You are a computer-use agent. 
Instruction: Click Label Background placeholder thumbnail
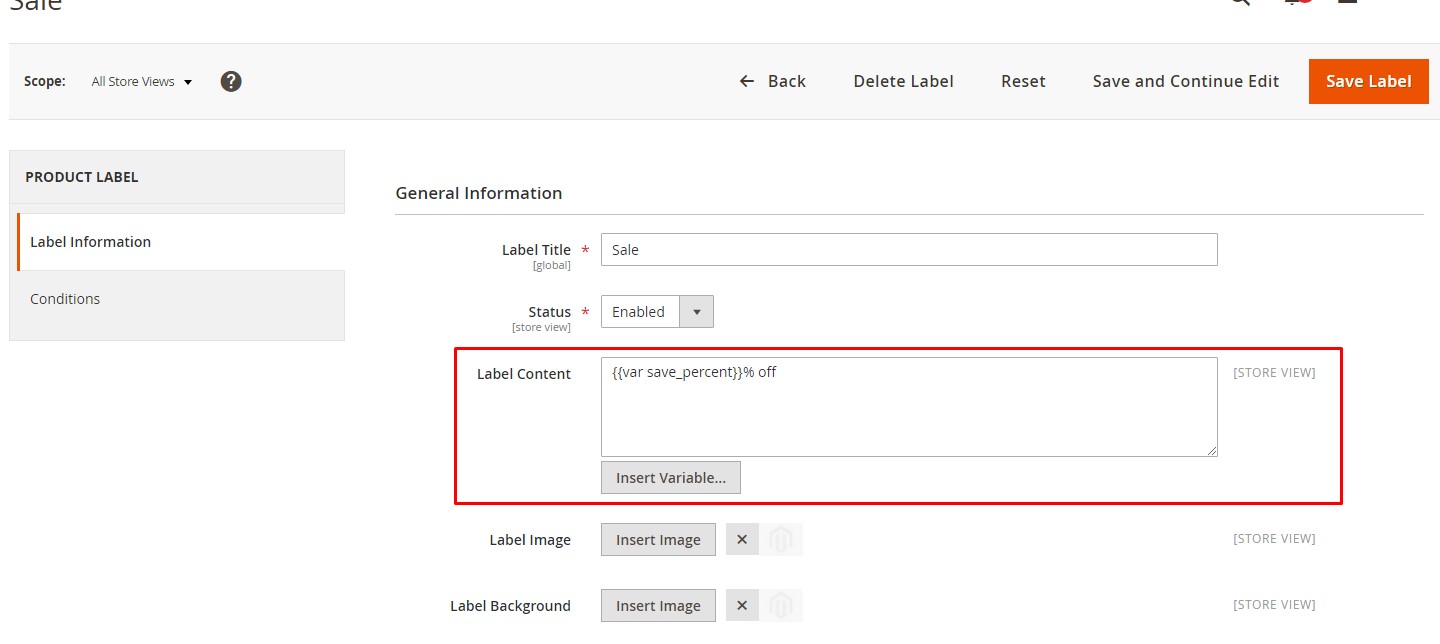click(x=781, y=606)
